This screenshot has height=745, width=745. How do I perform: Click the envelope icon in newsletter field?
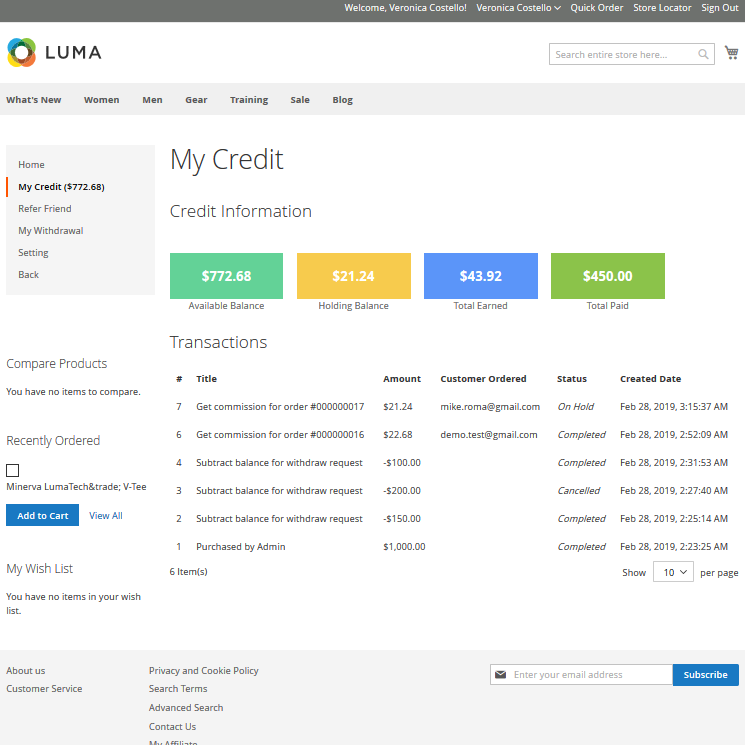501,675
